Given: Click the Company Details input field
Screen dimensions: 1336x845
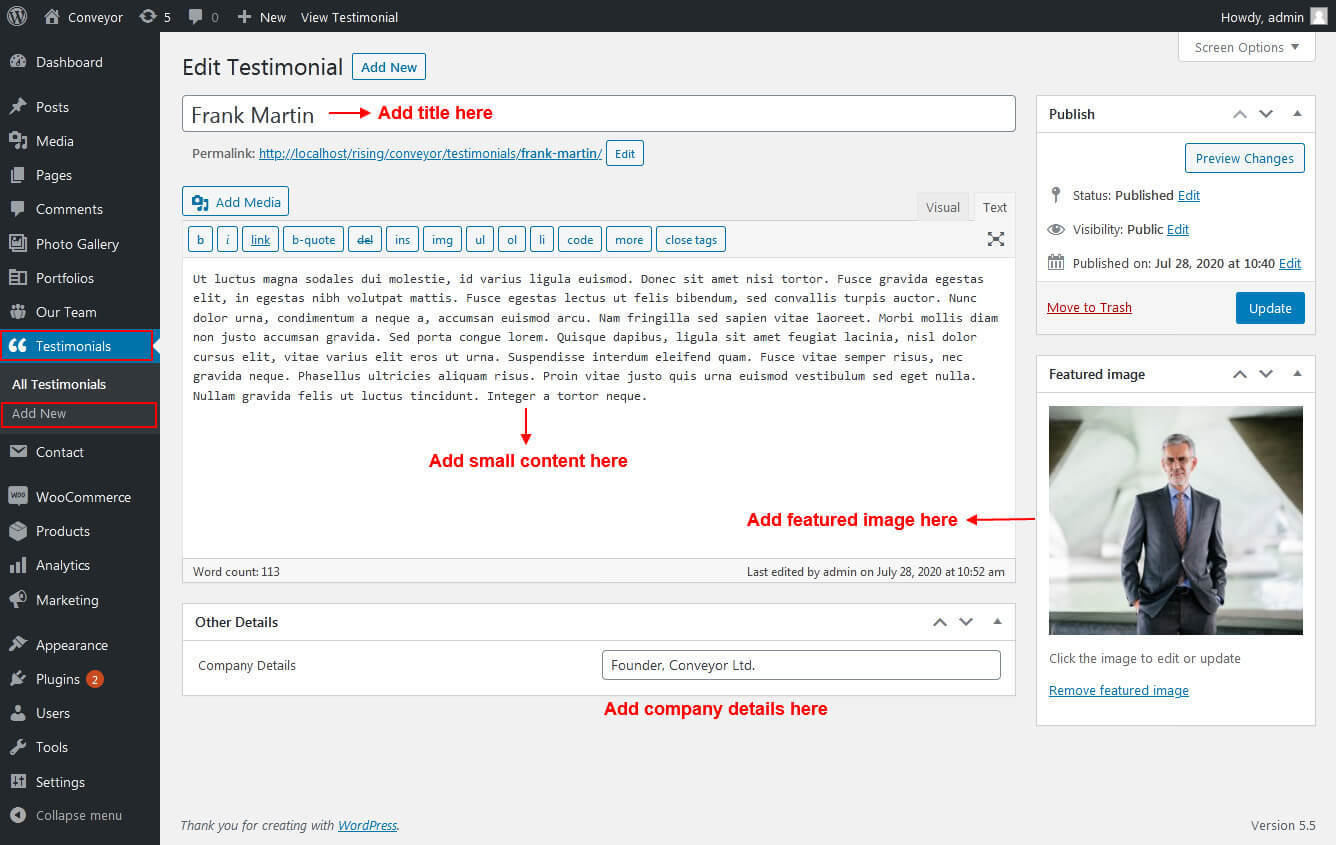Looking at the screenshot, I should point(800,665).
